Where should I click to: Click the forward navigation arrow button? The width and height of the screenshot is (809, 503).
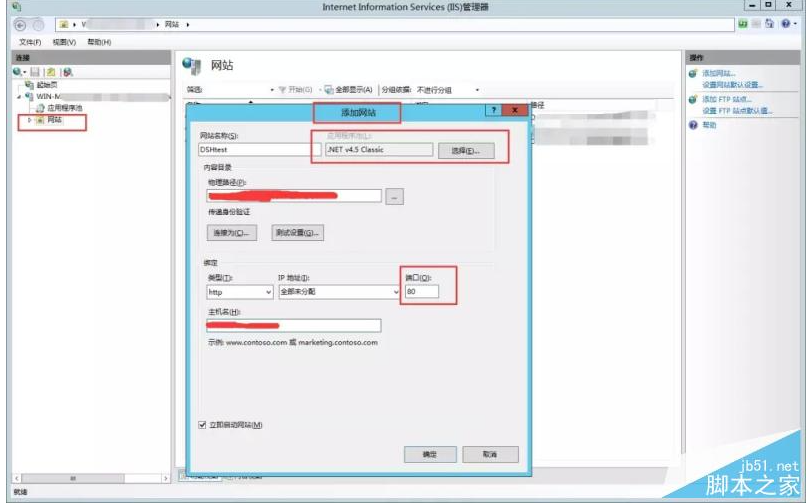click(x=38, y=25)
